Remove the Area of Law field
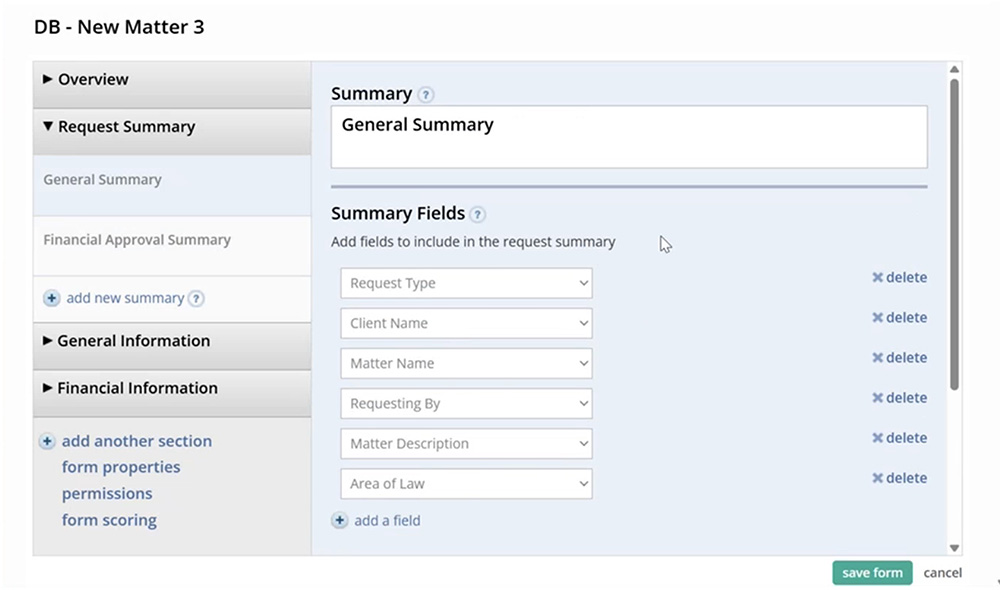The image size is (1000, 590). pos(899,478)
